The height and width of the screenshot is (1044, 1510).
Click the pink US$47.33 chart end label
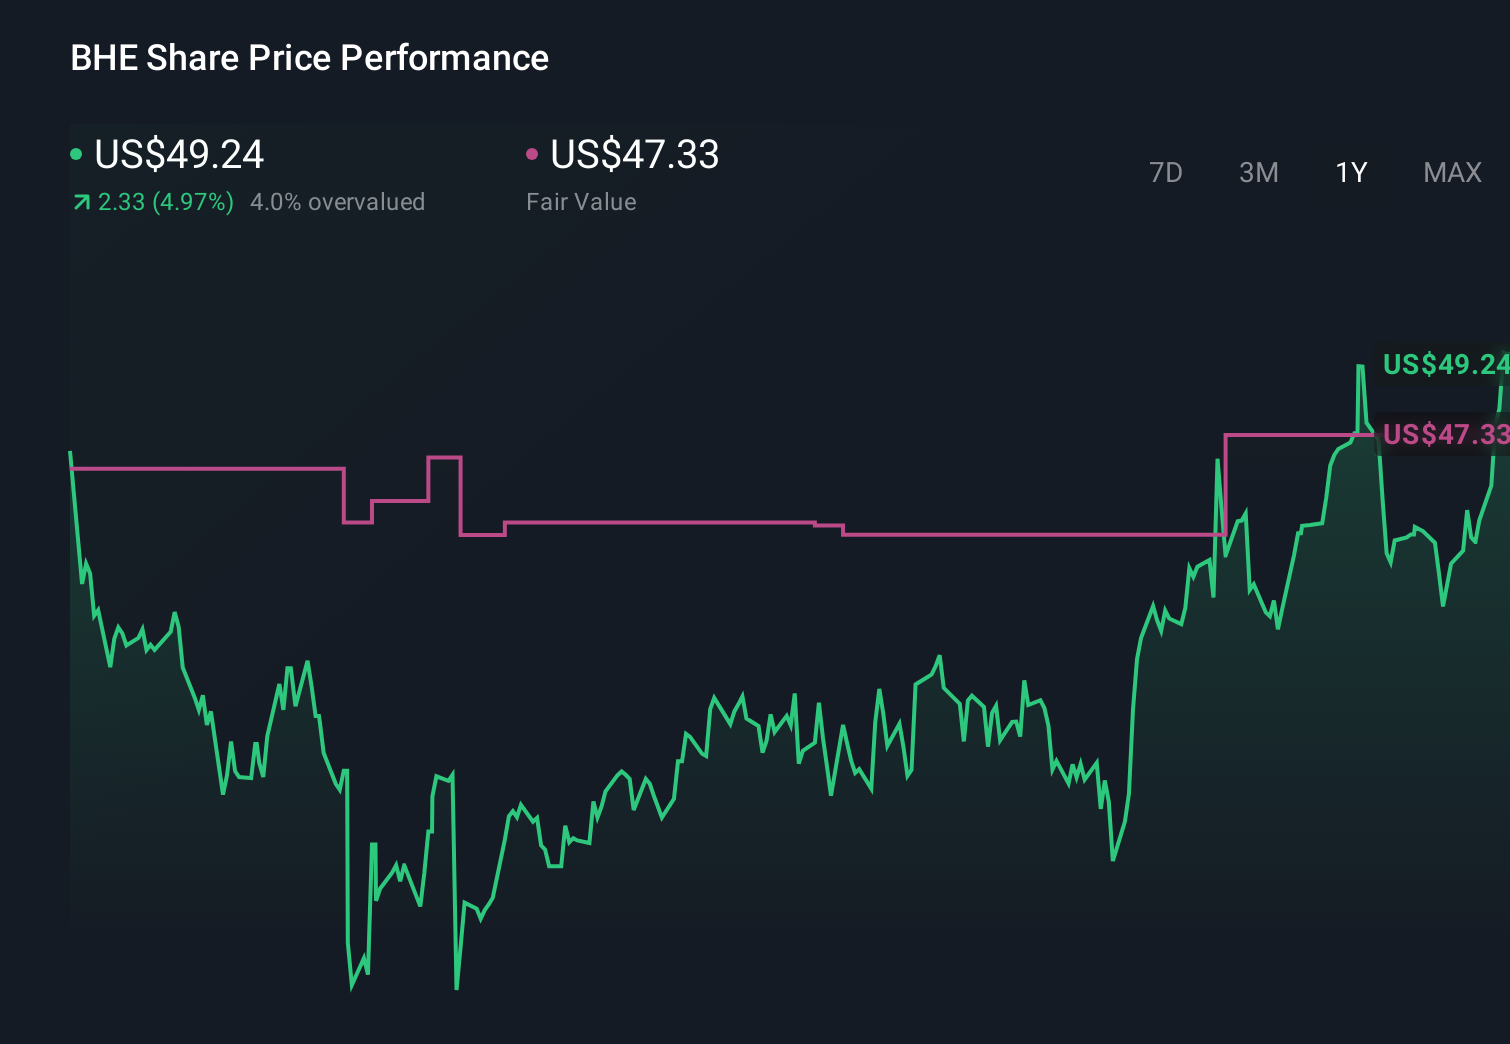[1444, 434]
